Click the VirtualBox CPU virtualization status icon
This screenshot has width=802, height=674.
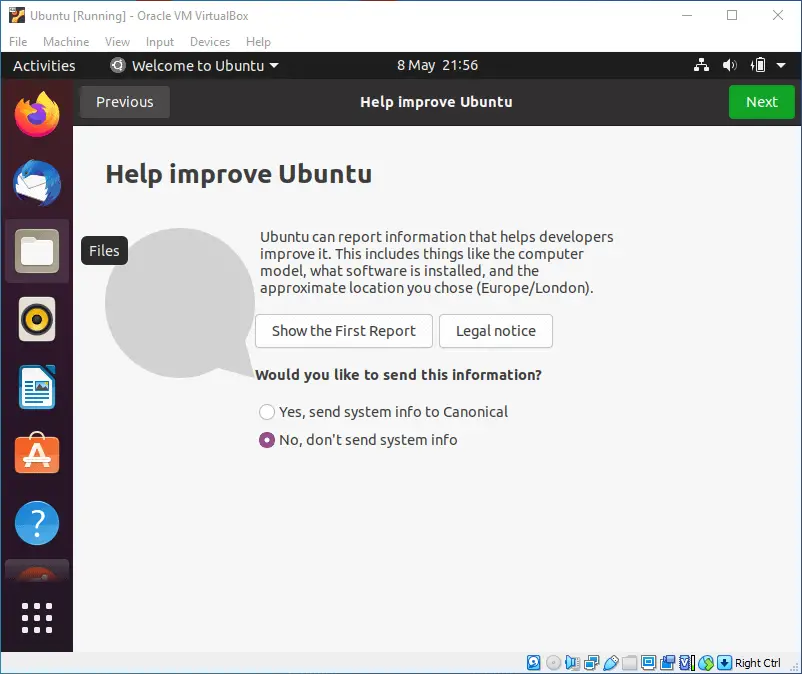tap(686, 663)
